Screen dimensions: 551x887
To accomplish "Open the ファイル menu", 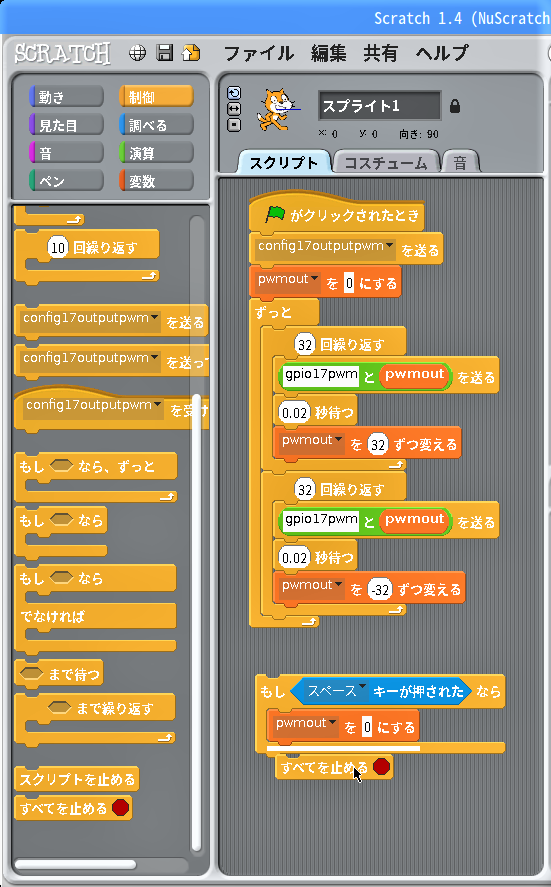I will tap(259, 53).
